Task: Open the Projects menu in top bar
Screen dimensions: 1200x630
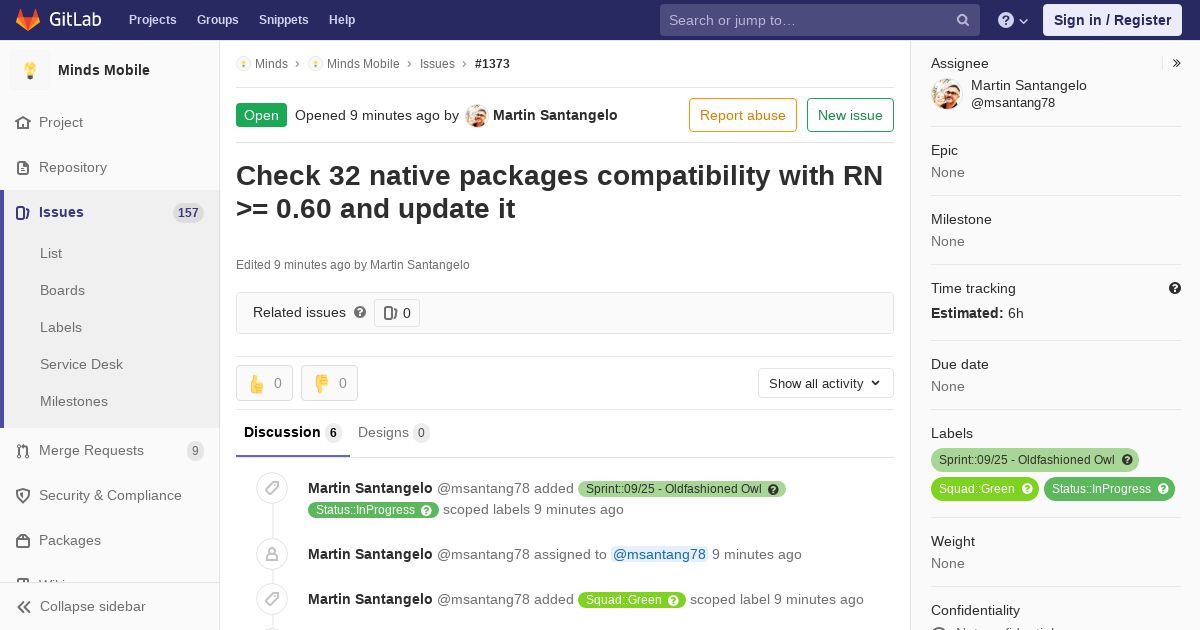Action: [x=153, y=20]
